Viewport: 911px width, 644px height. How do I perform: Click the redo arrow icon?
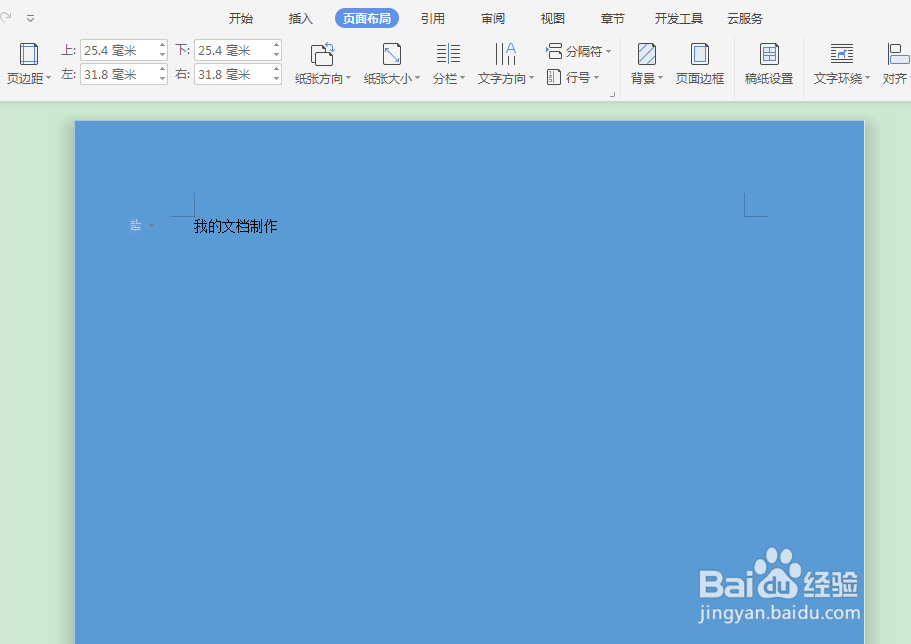(x=6, y=17)
